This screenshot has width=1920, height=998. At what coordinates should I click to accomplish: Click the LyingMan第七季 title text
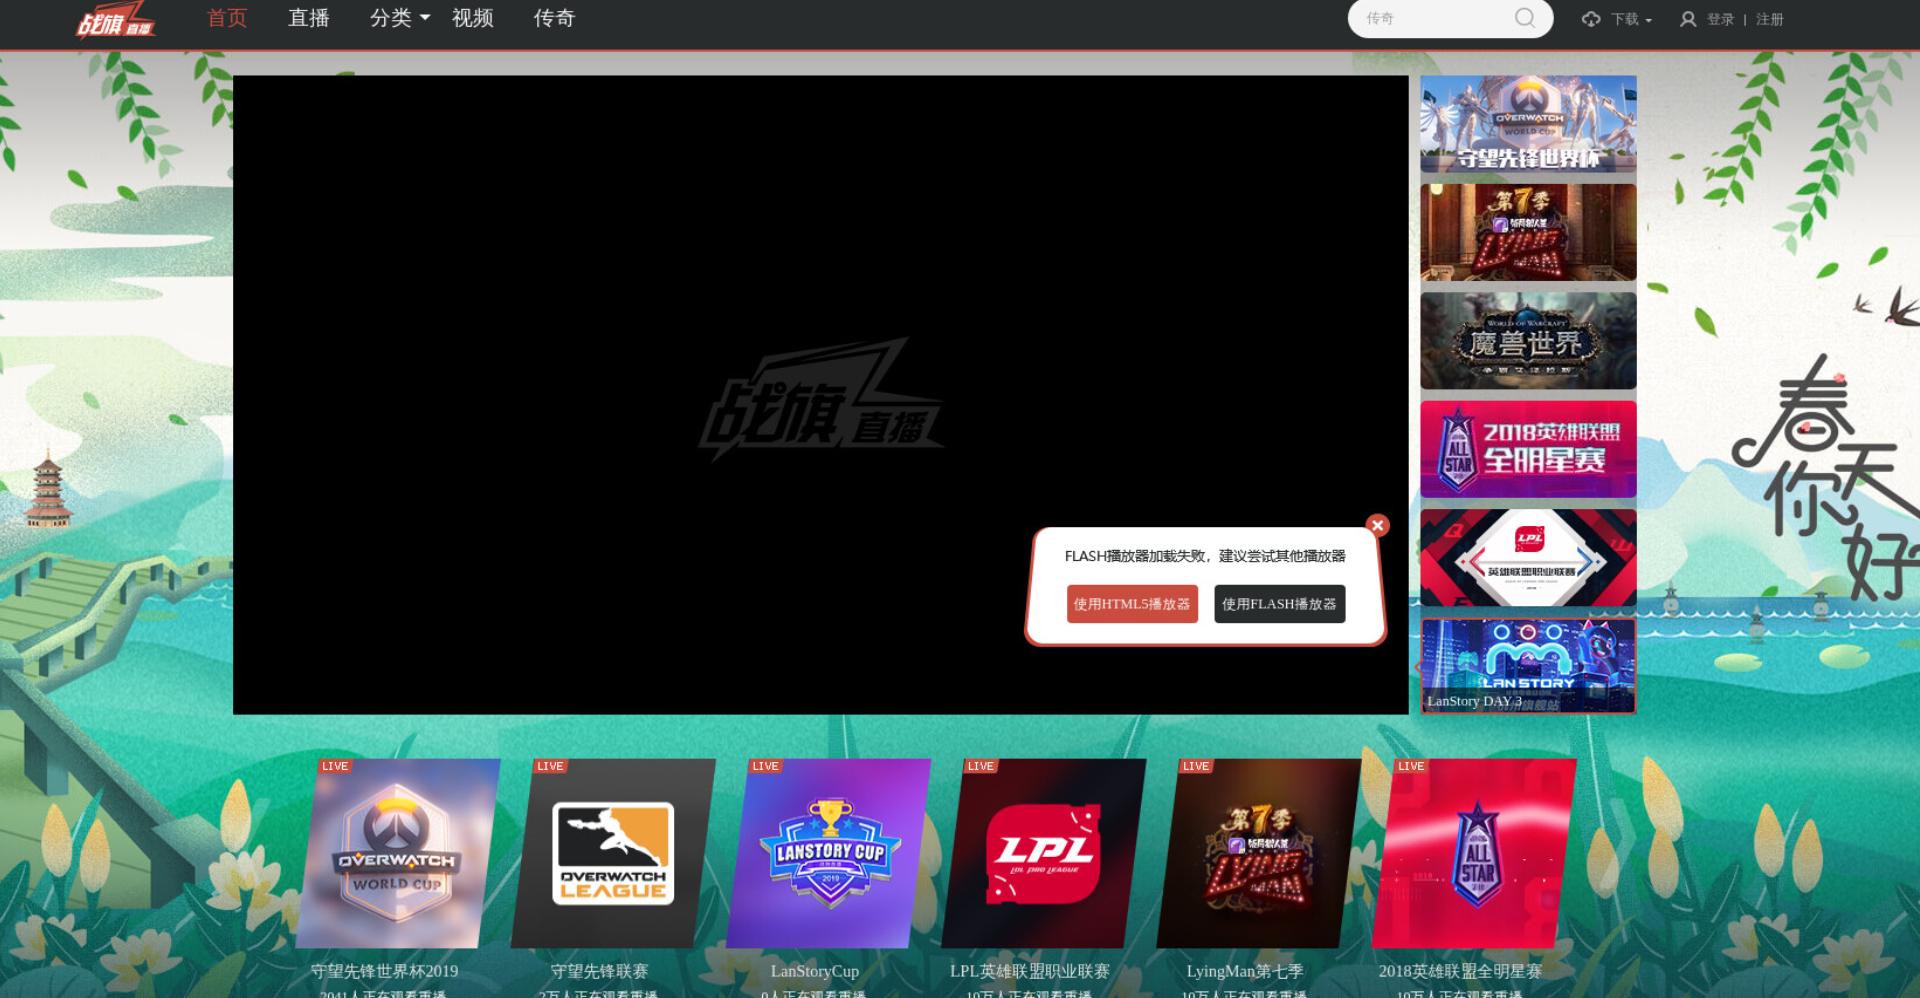[x=1245, y=971]
